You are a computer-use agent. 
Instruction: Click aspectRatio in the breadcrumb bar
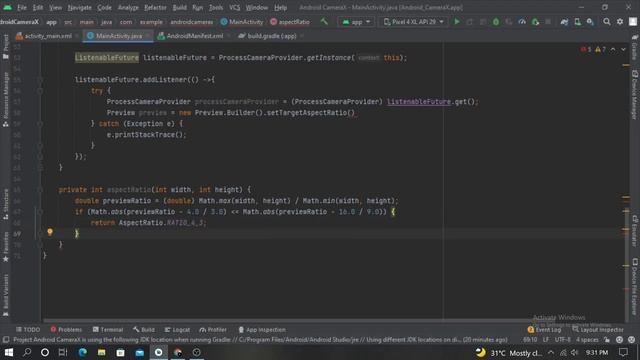click(x=290, y=22)
